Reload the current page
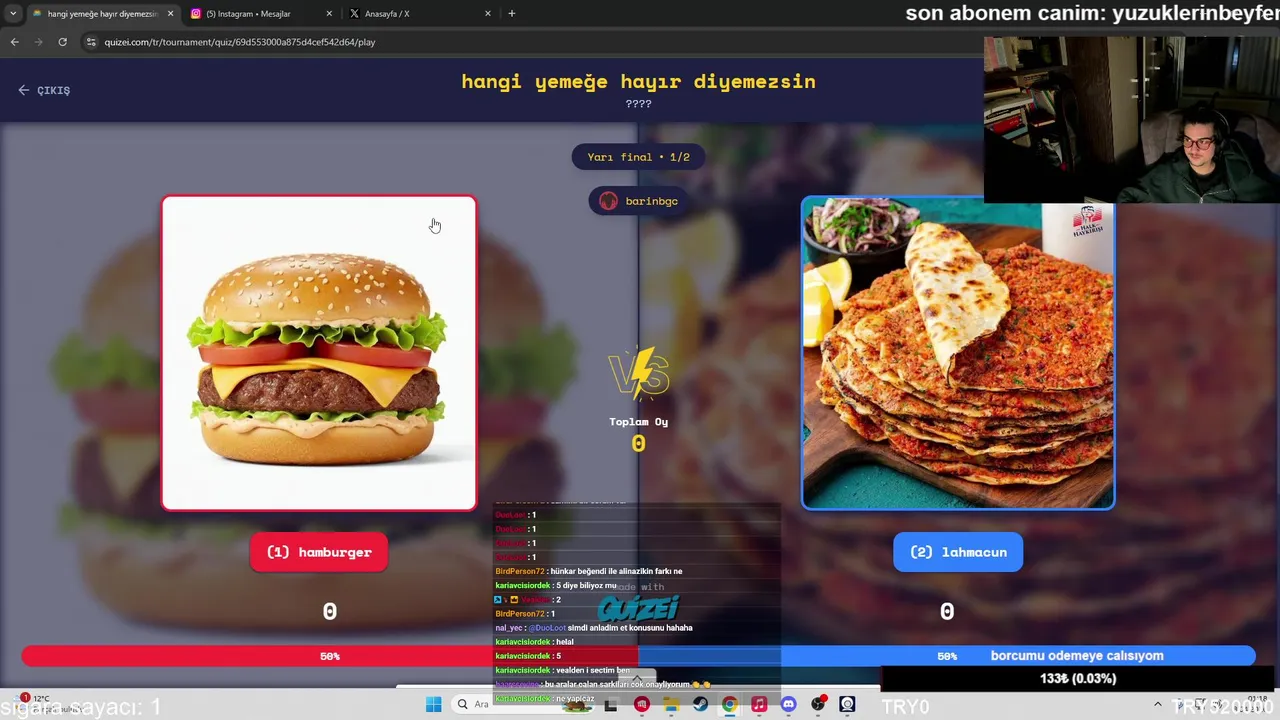The width and height of the screenshot is (1280, 720). click(62, 42)
